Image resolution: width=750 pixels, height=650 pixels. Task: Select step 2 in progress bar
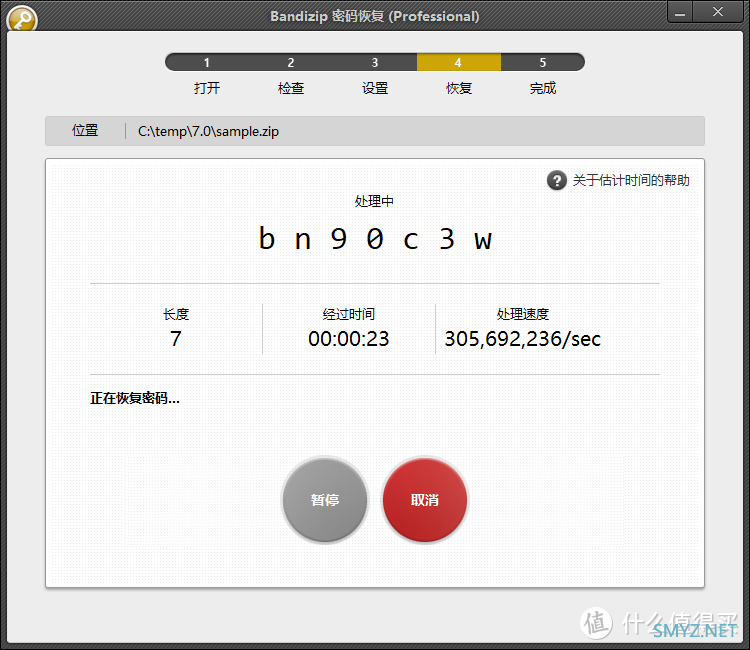tap(291, 62)
